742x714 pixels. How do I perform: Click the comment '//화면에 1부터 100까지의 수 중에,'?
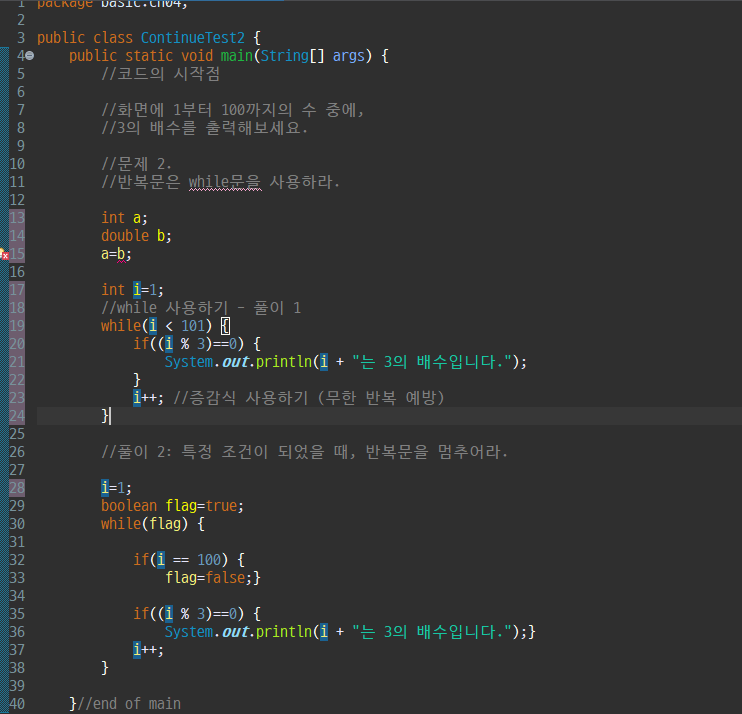pos(232,110)
